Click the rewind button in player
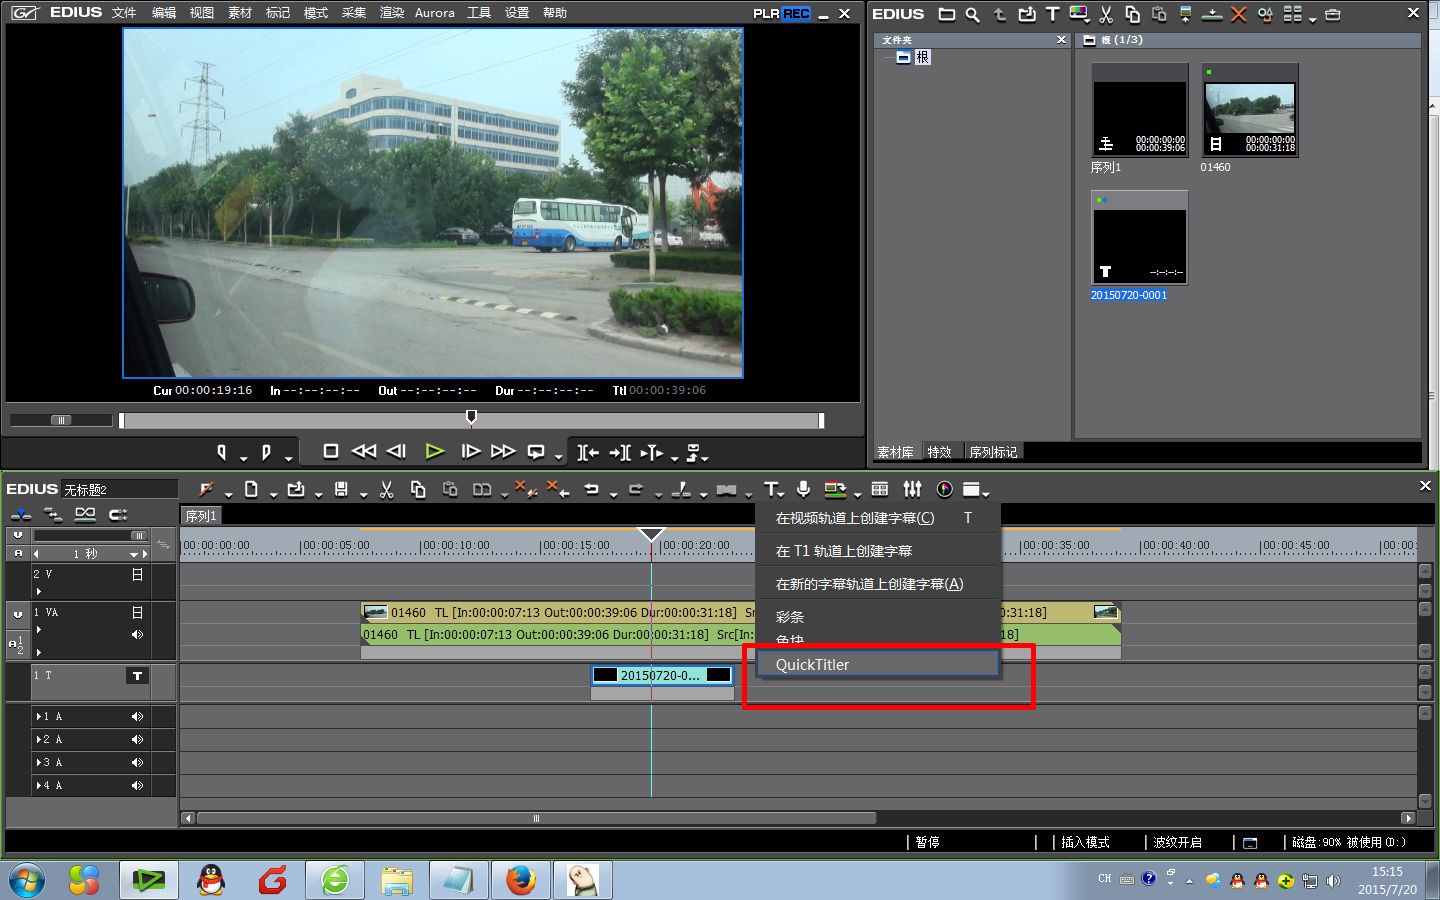Viewport: 1440px width, 900px height. [364, 451]
